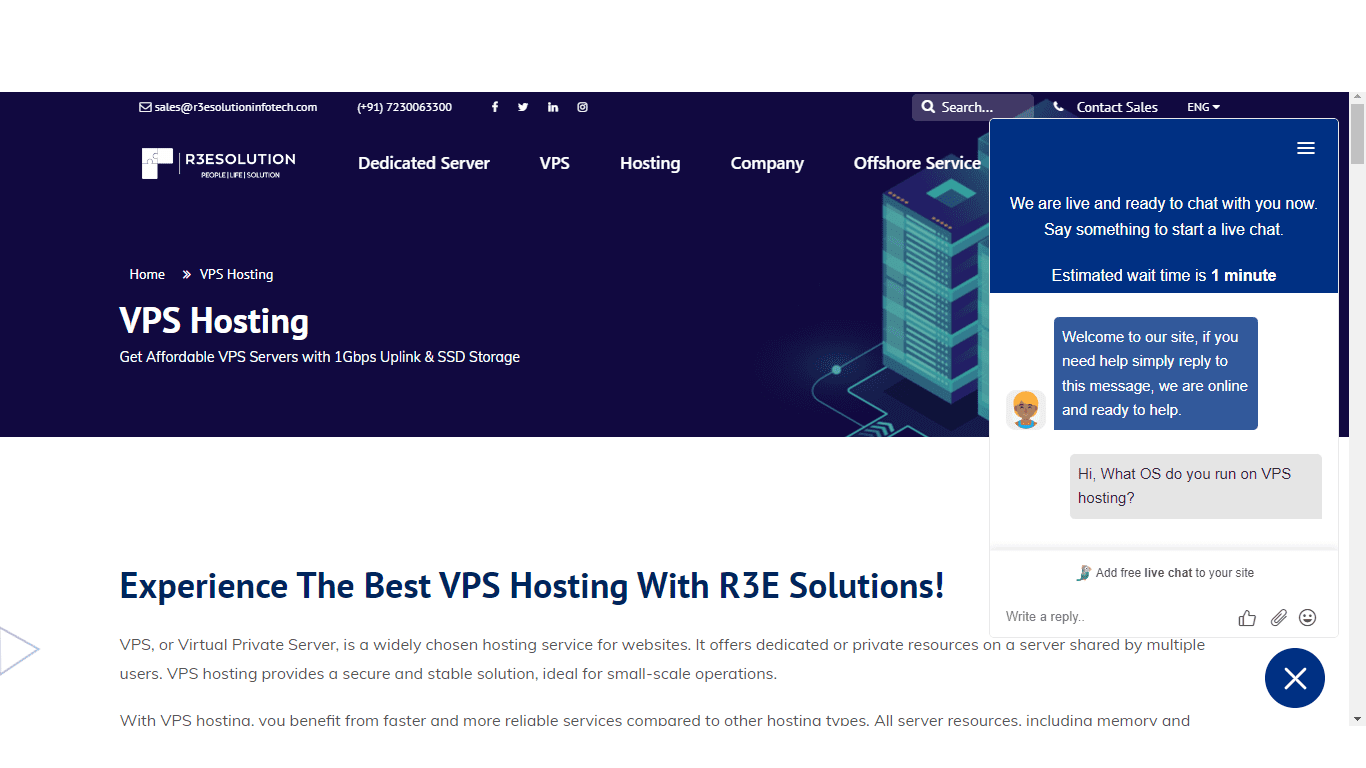Screen dimensions: 1366x768
Task: Click the "VPS Hosting" page title
Action: [x=214, y=321]
